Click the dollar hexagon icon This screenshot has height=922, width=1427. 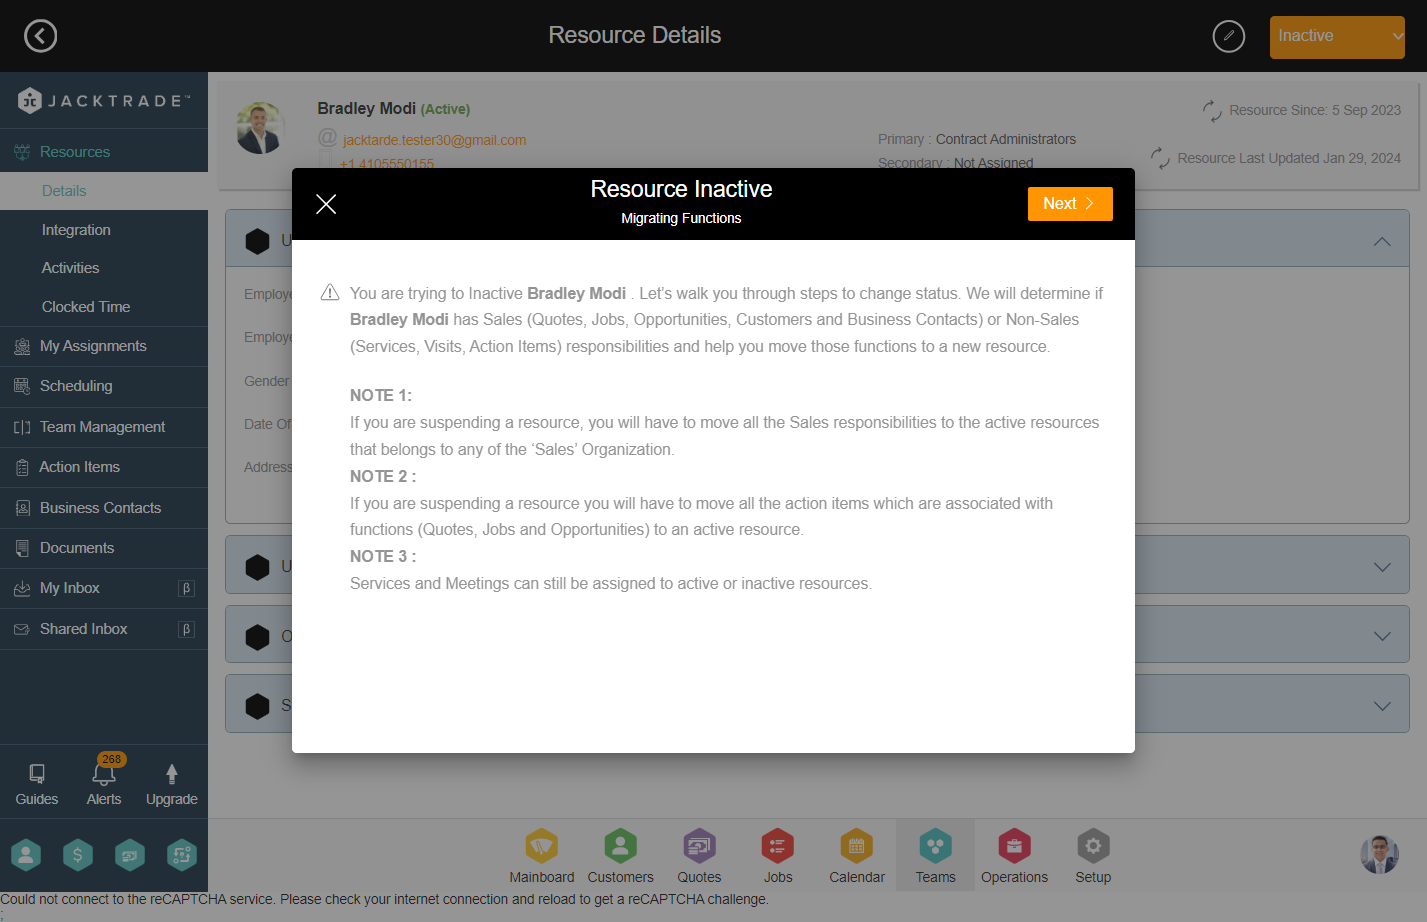(x=78, y=855)
